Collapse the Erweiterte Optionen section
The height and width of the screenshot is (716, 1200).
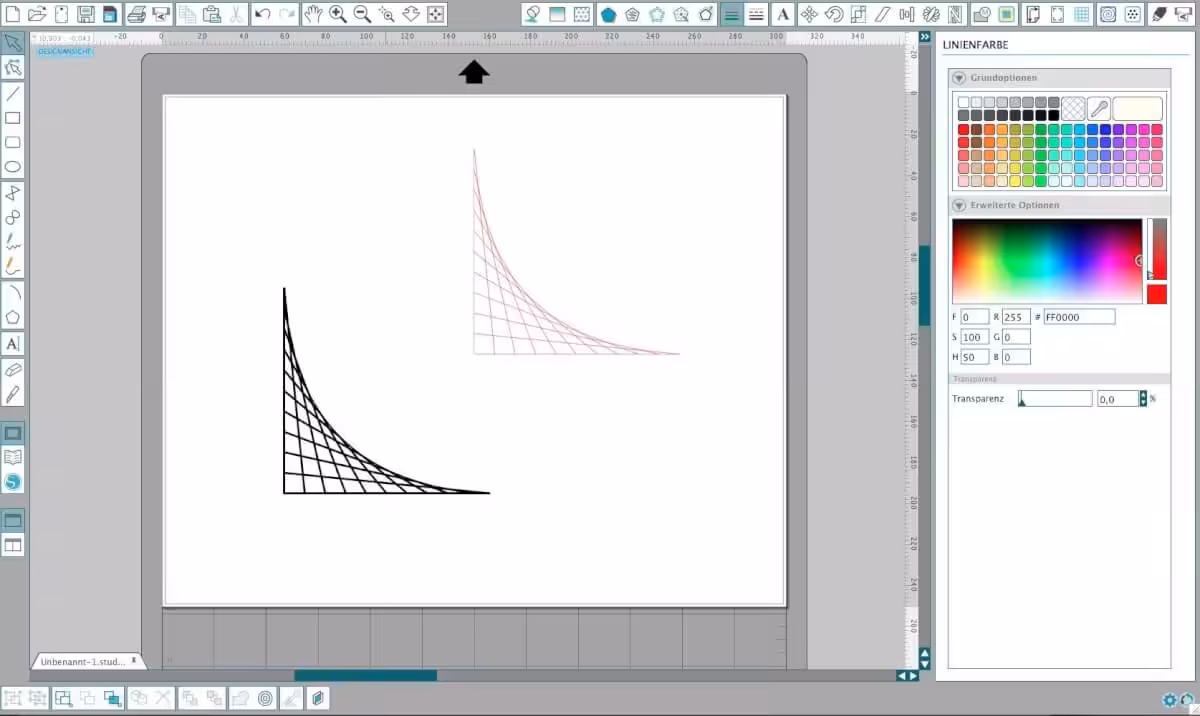point(958,205)
